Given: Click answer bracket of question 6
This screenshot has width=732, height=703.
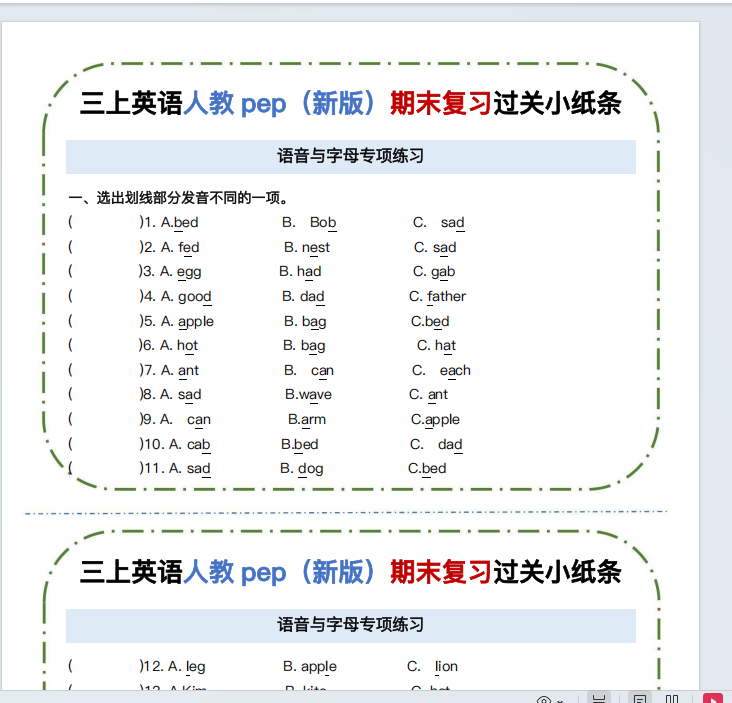Looking at the screenshot, I should click(x=106, y=345).
